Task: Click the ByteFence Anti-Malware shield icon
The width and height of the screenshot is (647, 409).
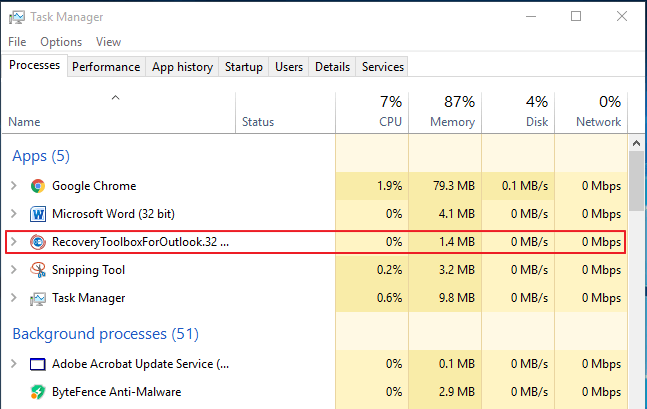Action: 38,392
